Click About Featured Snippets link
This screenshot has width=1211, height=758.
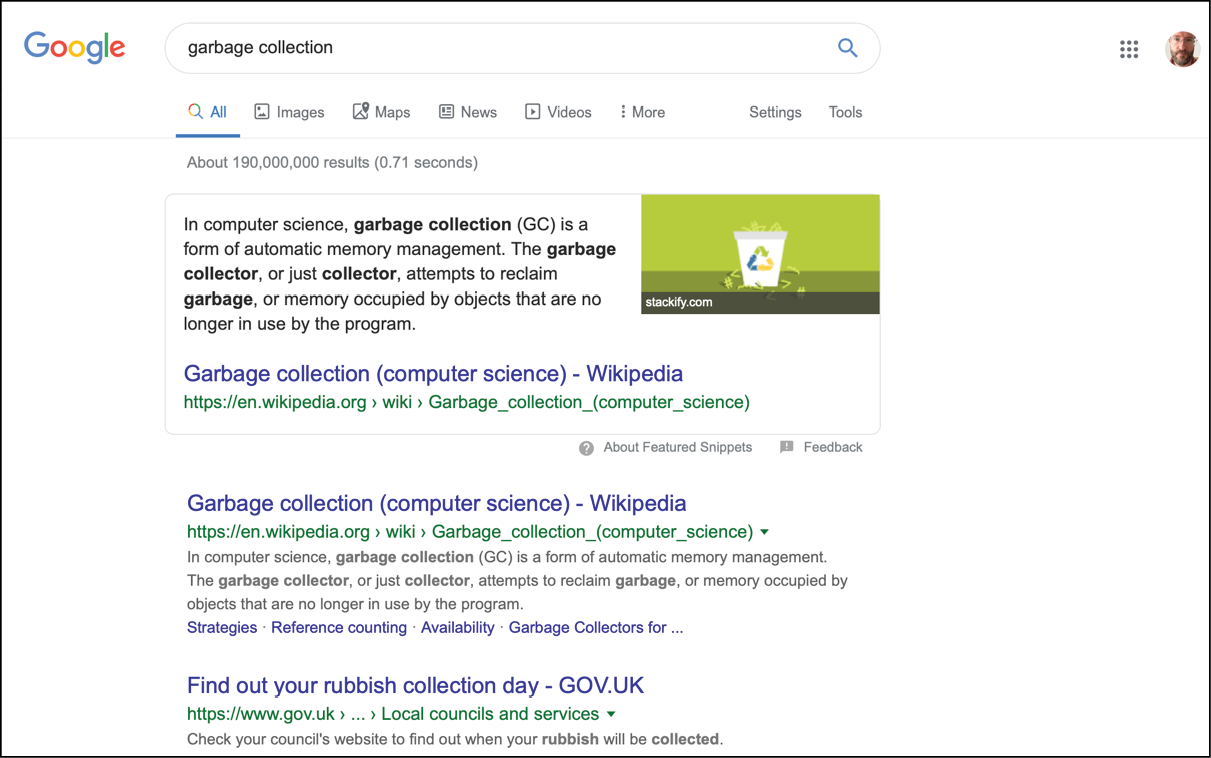click(x=677, y=447)
